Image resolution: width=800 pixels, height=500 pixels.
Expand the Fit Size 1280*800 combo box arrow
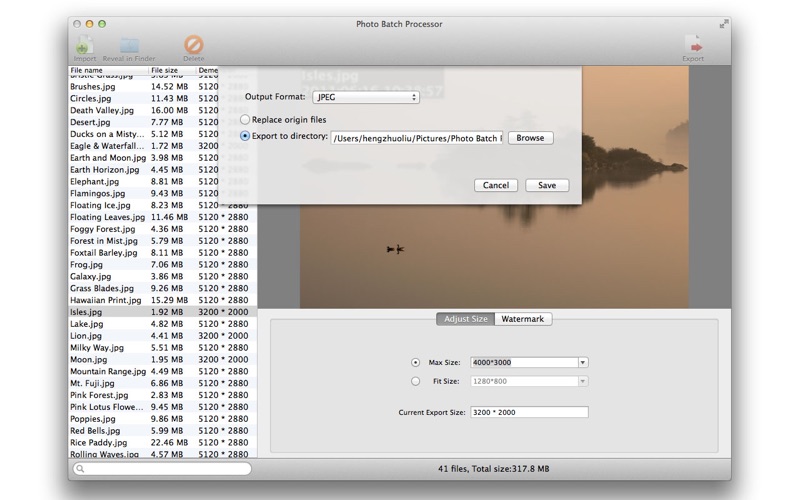click(583, 381)
